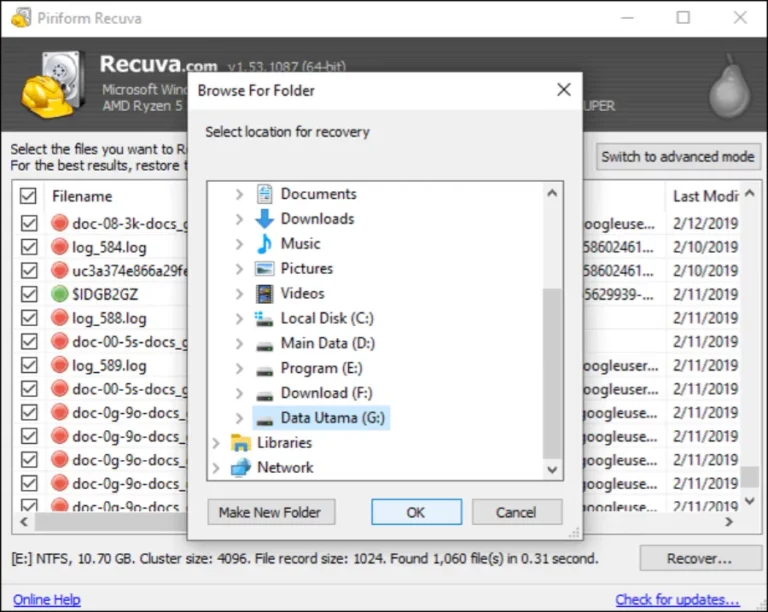Click the red status dot for log_588.log
Image resolution: width=768 pixels, height=612 pixels.
pos(59,318)
